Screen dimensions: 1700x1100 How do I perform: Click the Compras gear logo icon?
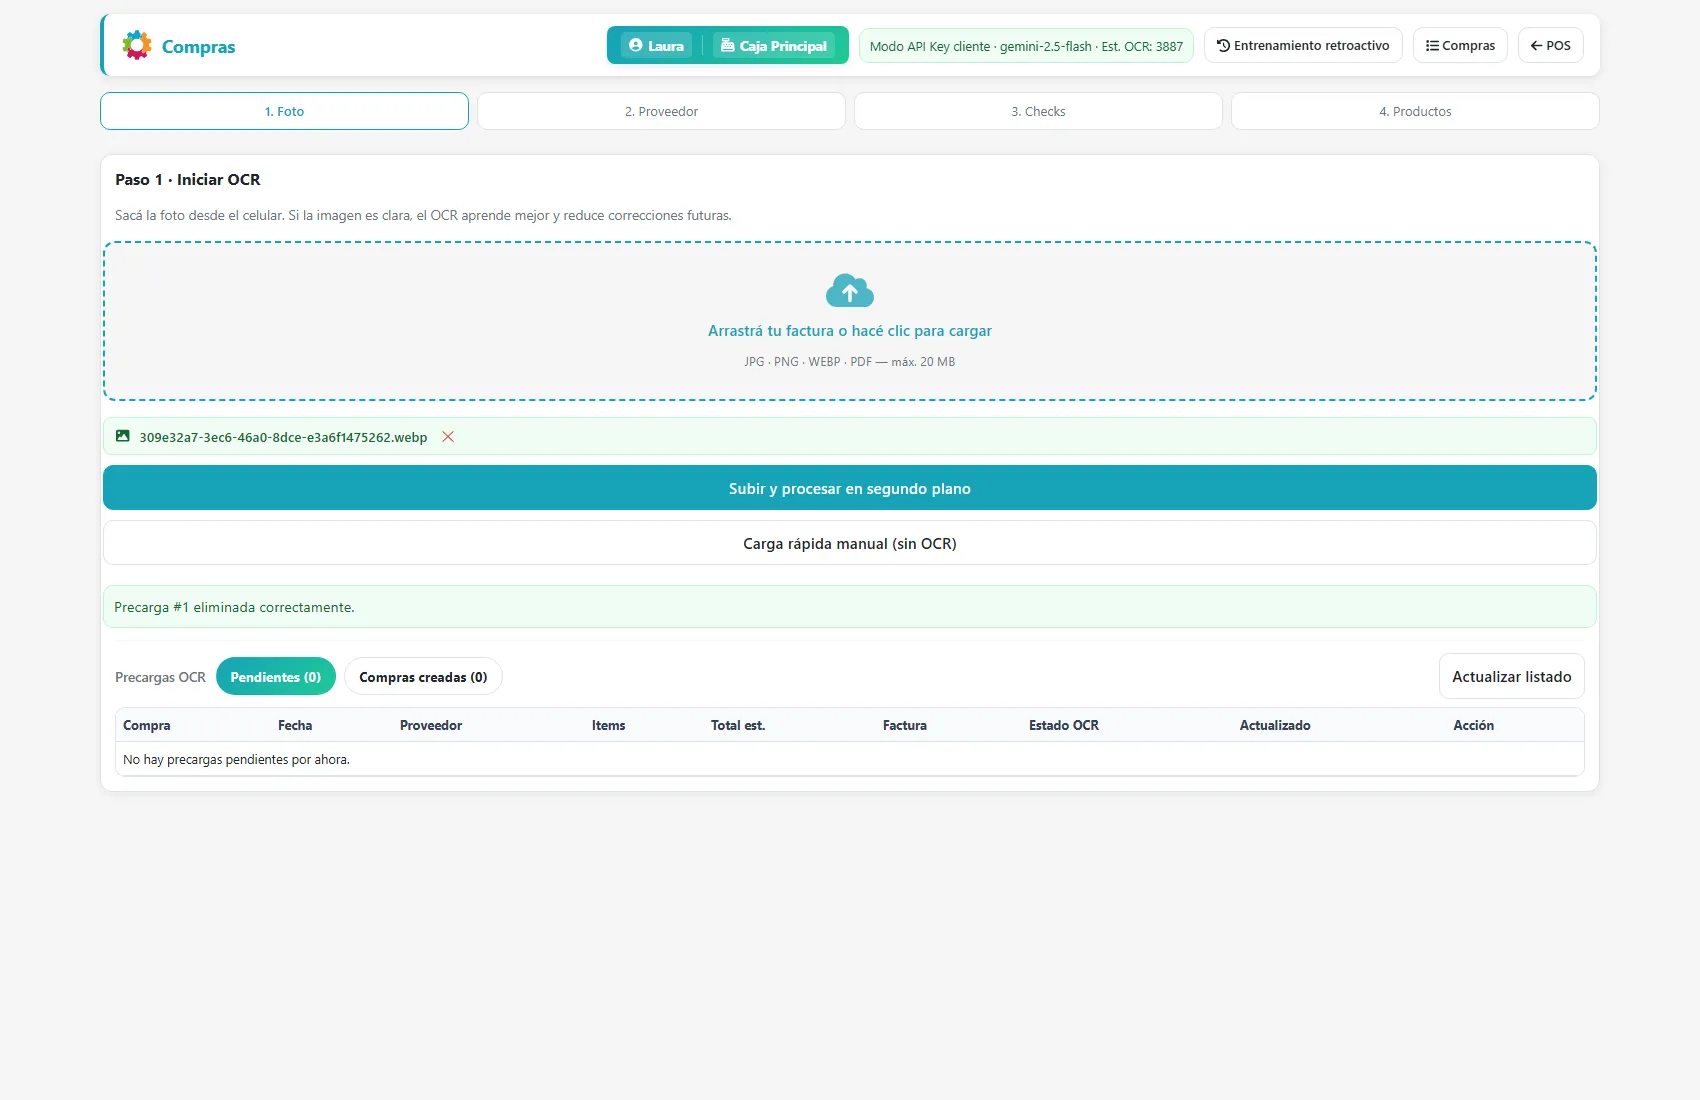coord(137,45)
